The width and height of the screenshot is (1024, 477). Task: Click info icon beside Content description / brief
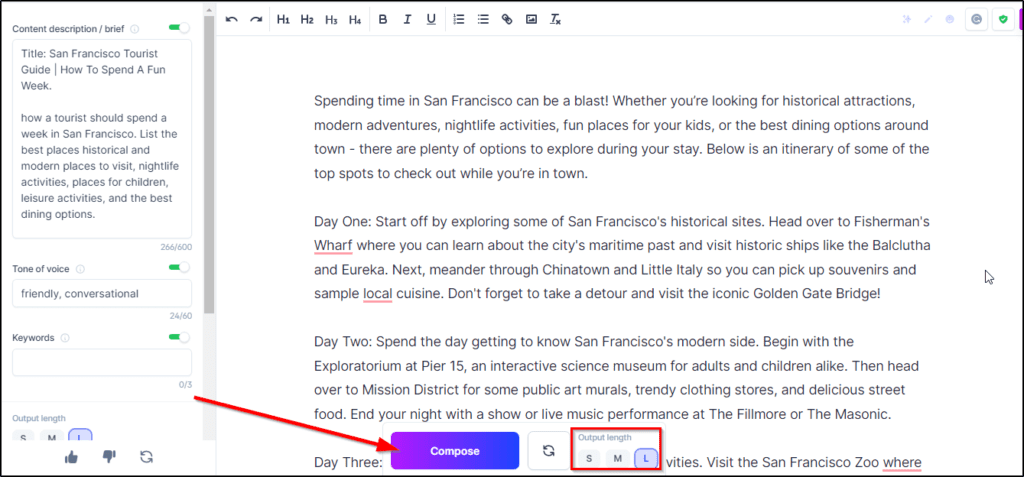(134, 29)
